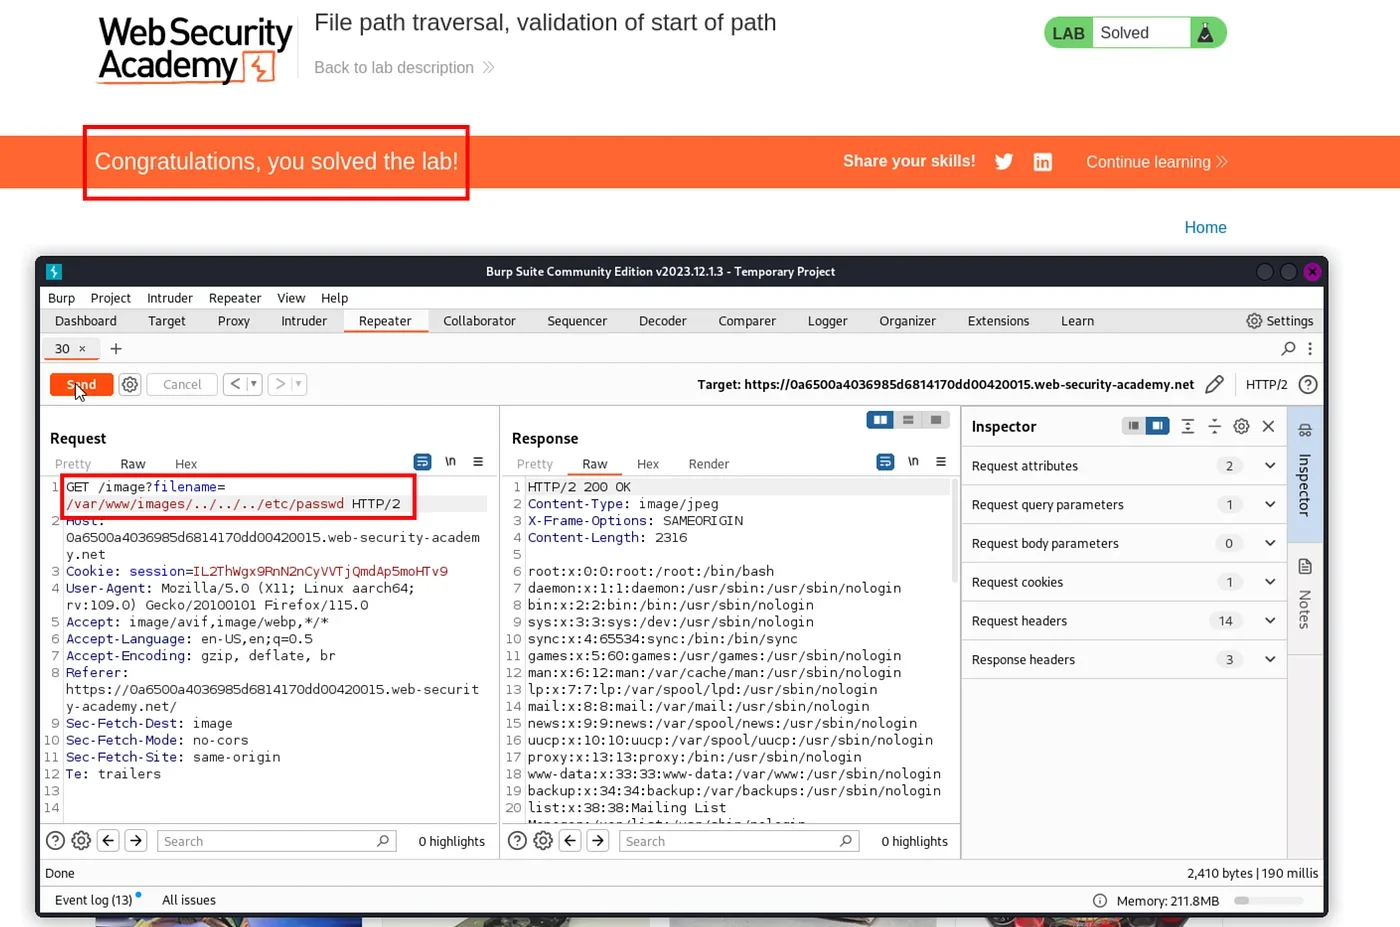
Task: Open Response Render tab
Action: pos(709,464)
